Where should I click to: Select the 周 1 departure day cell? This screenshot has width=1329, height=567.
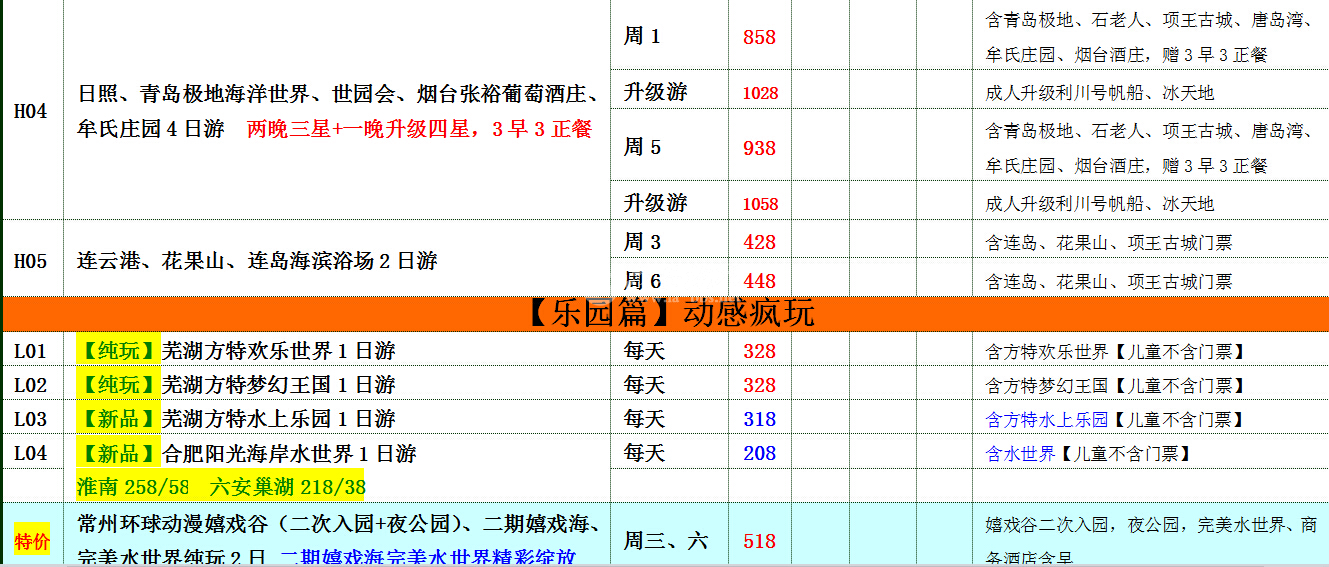tap(668, 37)
